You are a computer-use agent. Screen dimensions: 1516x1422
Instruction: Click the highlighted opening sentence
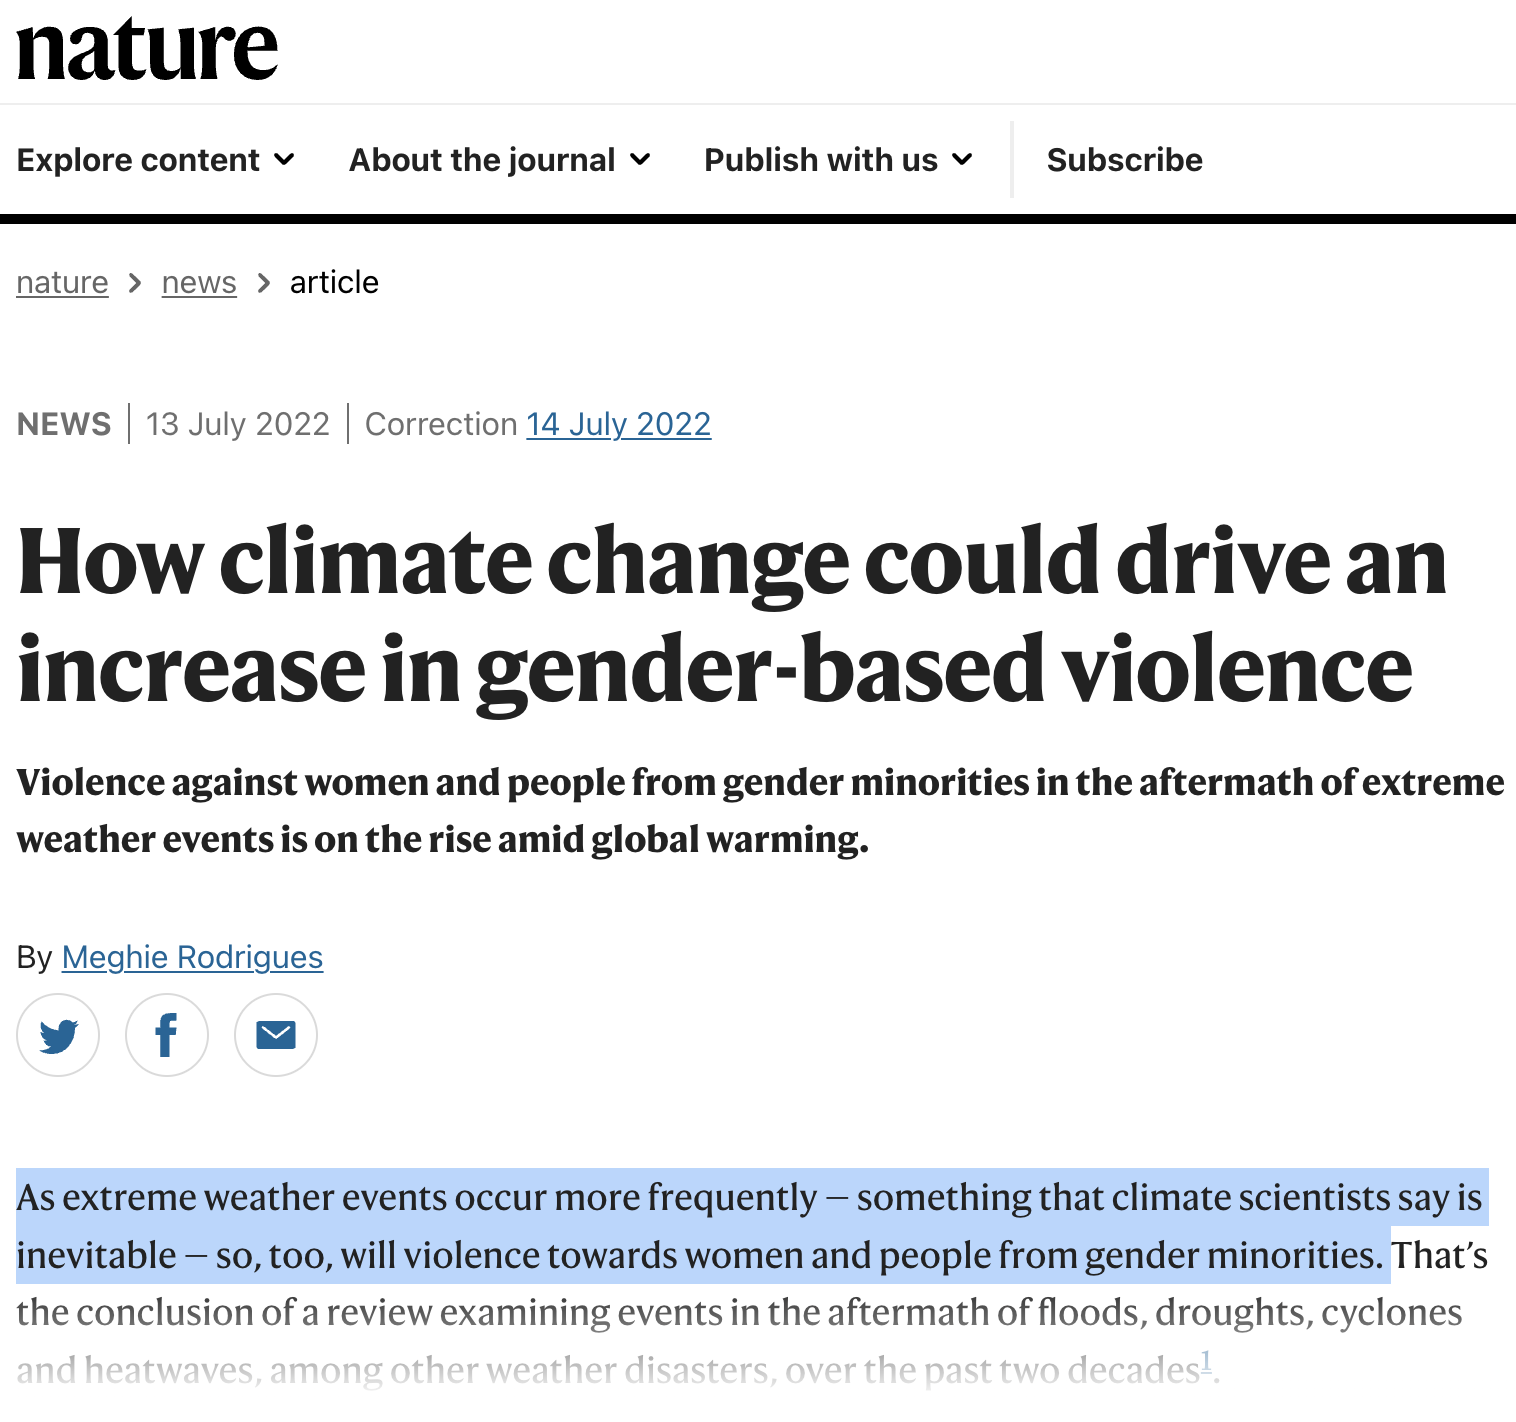pos(700,1226)
